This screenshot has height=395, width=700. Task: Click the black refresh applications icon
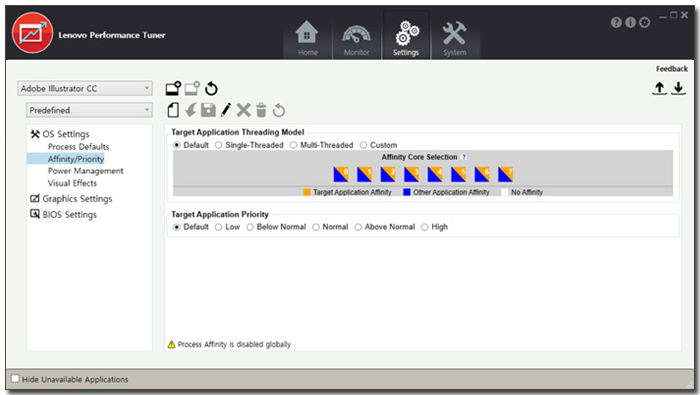211,89
